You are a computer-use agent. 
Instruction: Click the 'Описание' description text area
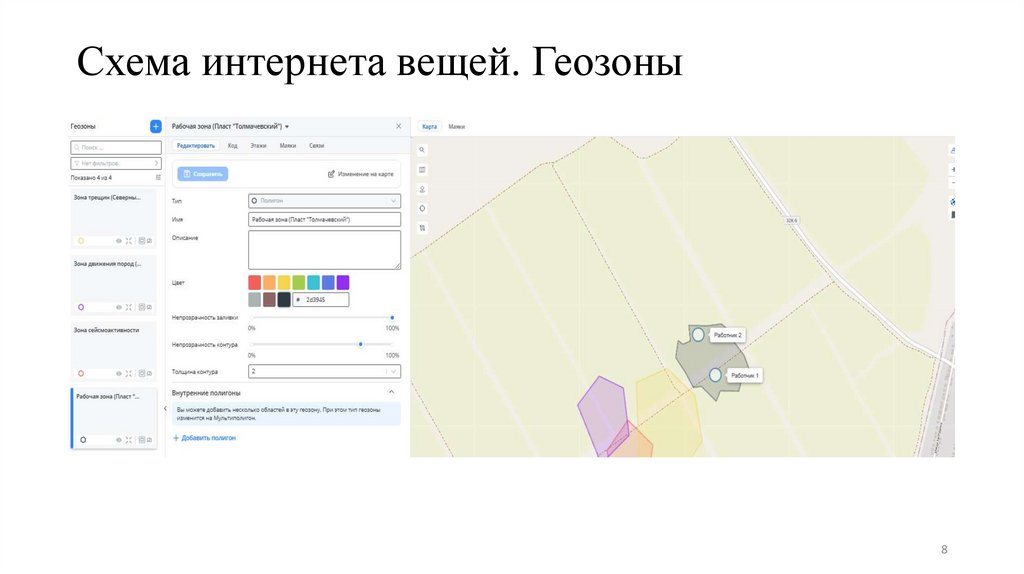pos(324,249)
